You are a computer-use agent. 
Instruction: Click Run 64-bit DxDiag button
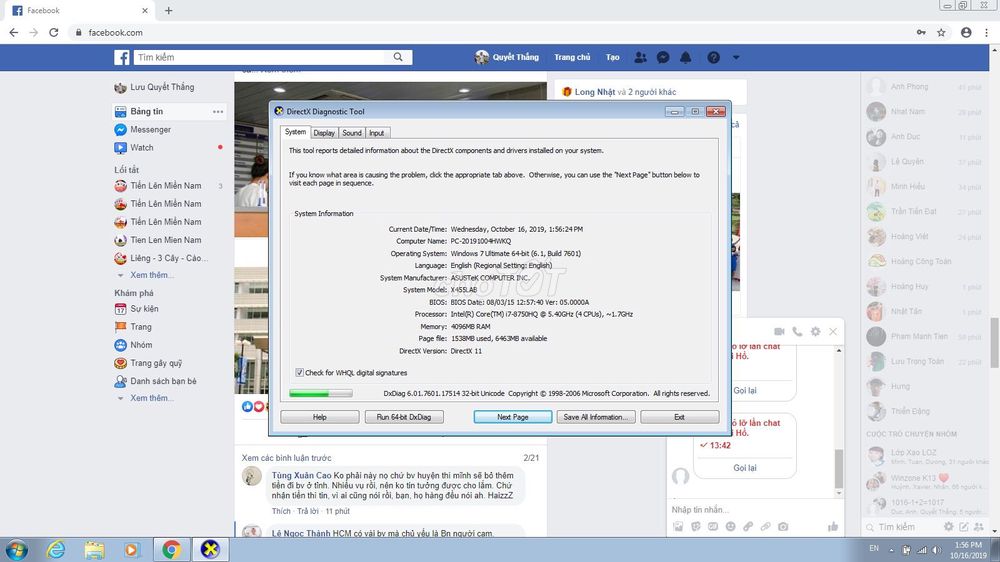[x=404, y=417]
